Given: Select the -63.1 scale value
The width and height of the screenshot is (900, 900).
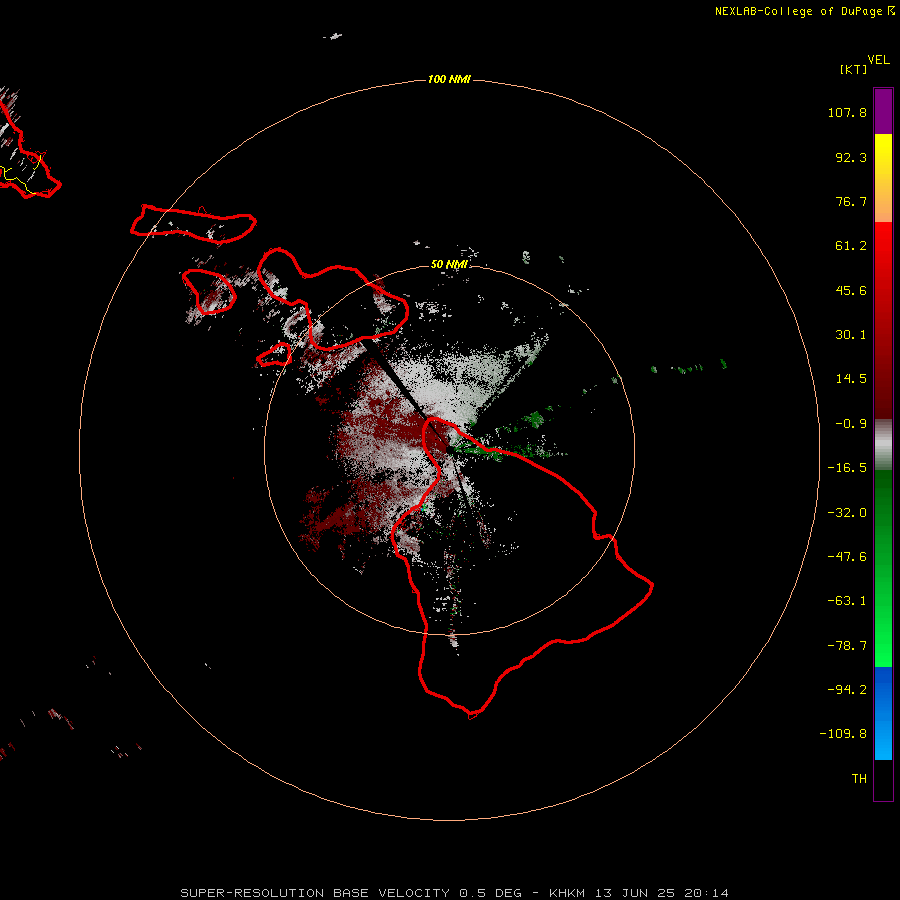Looking at the screenshot, I should click(847, 601).
